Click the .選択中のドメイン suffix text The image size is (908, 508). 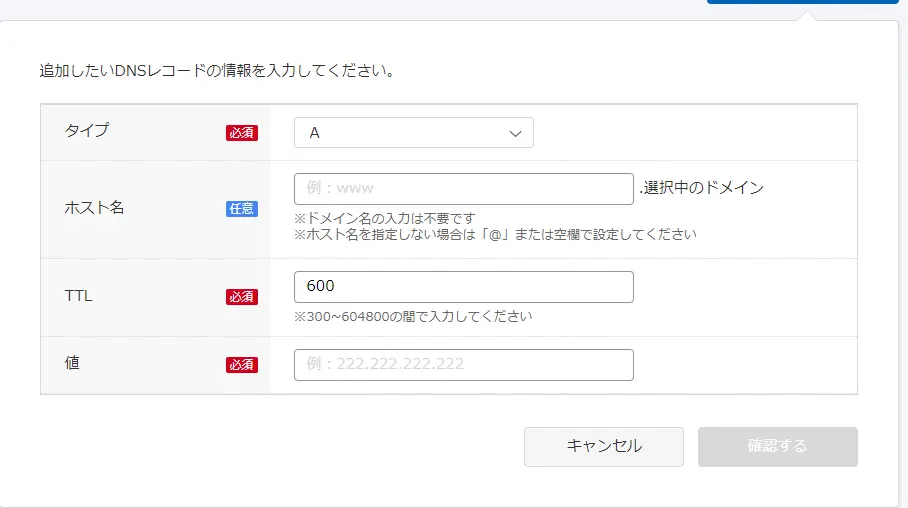pos(701,188)
